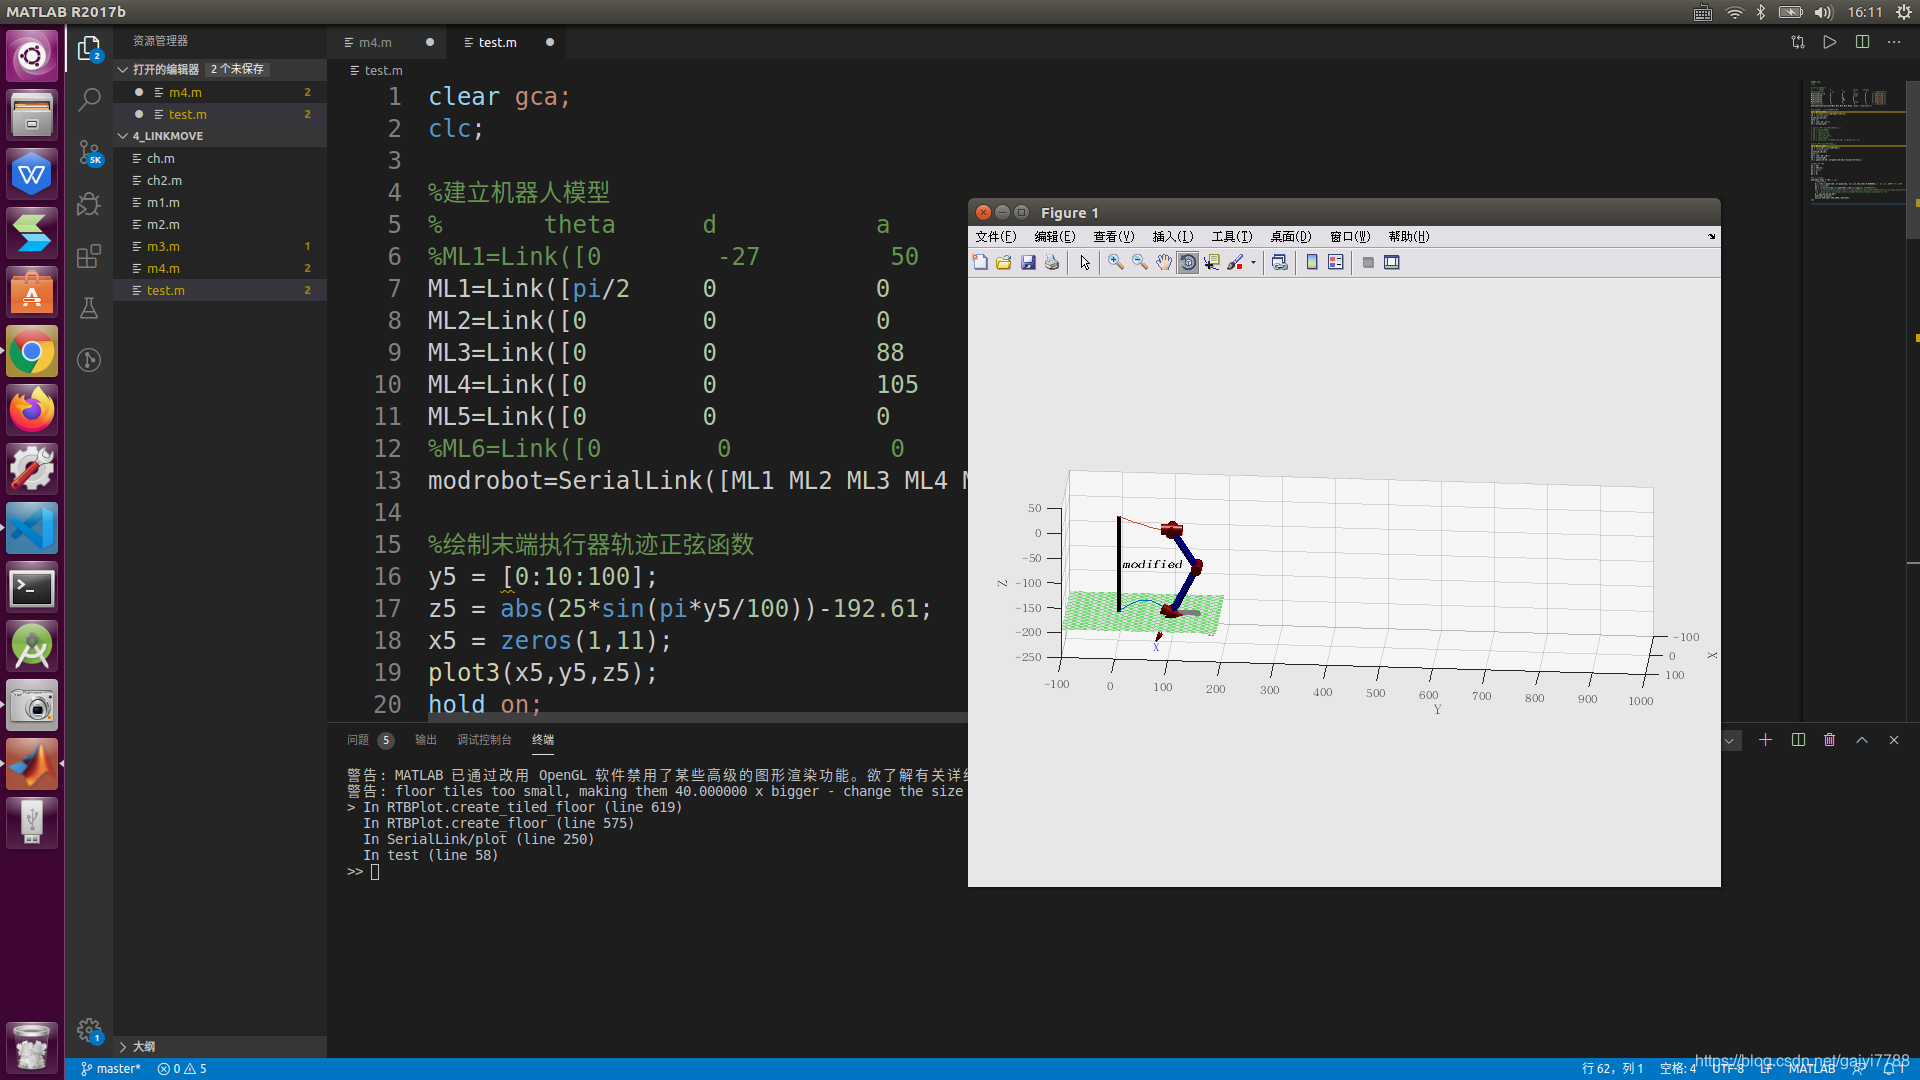
Task: Switch to the 调试控制台 debug console tab
Action: [x=484, y=740]
